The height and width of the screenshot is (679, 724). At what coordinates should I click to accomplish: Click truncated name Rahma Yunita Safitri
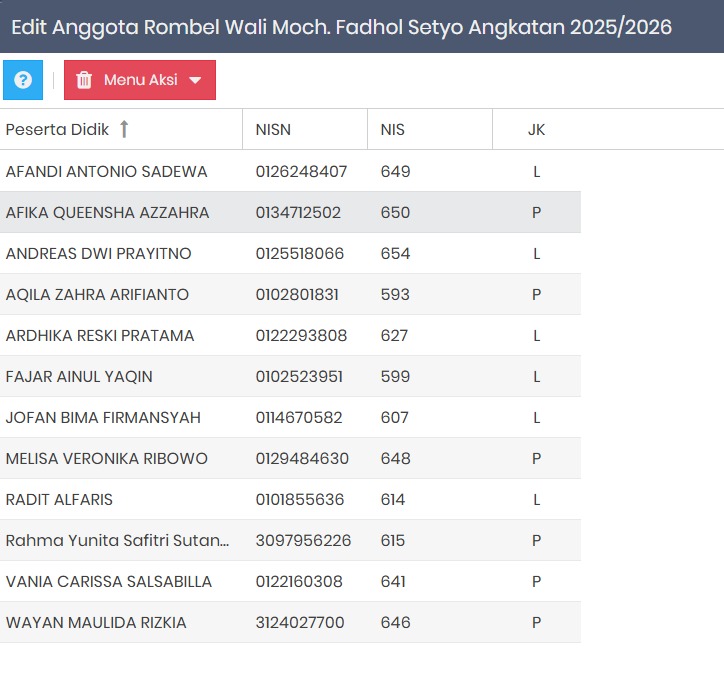(x=117, y=540)
